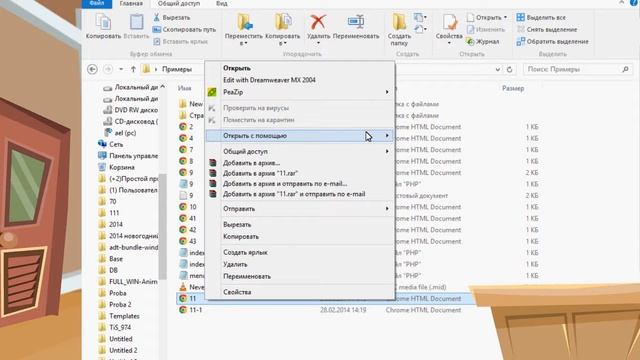
Task: Click Обратить выделение in the ribbon
Action: pos(553,41)
